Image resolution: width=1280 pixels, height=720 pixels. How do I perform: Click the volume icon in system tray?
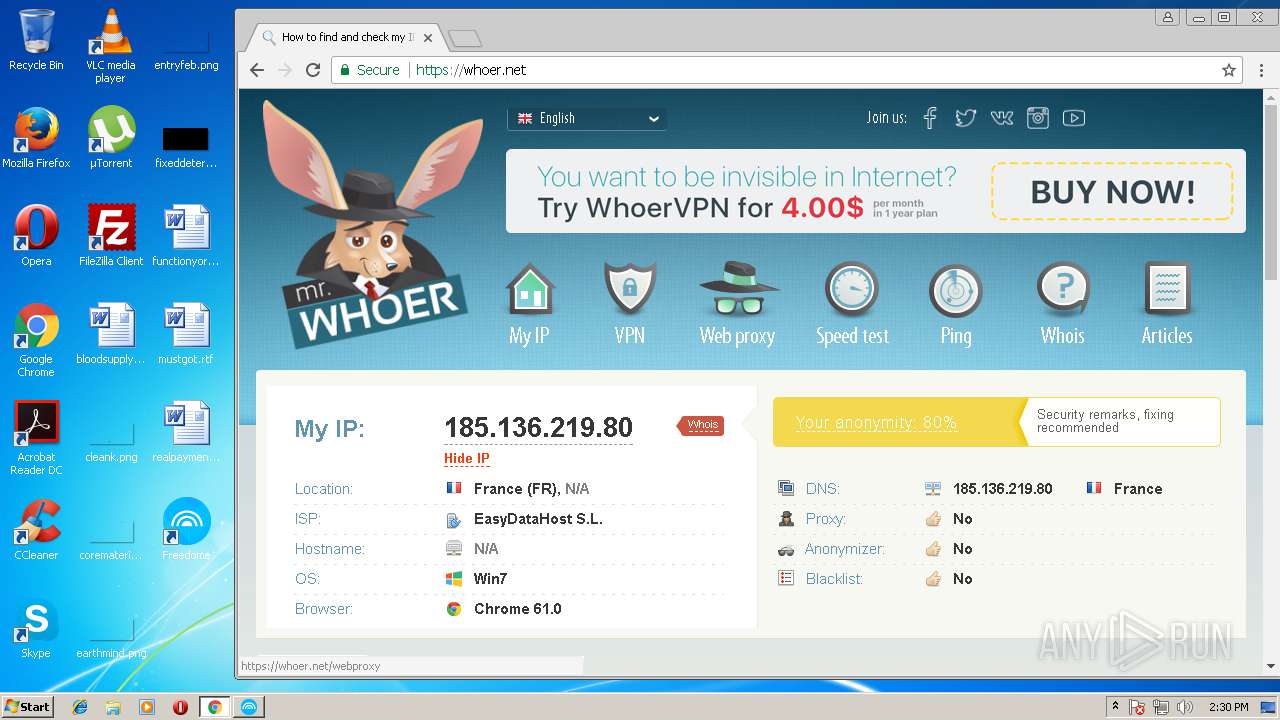click(1186, 707)
